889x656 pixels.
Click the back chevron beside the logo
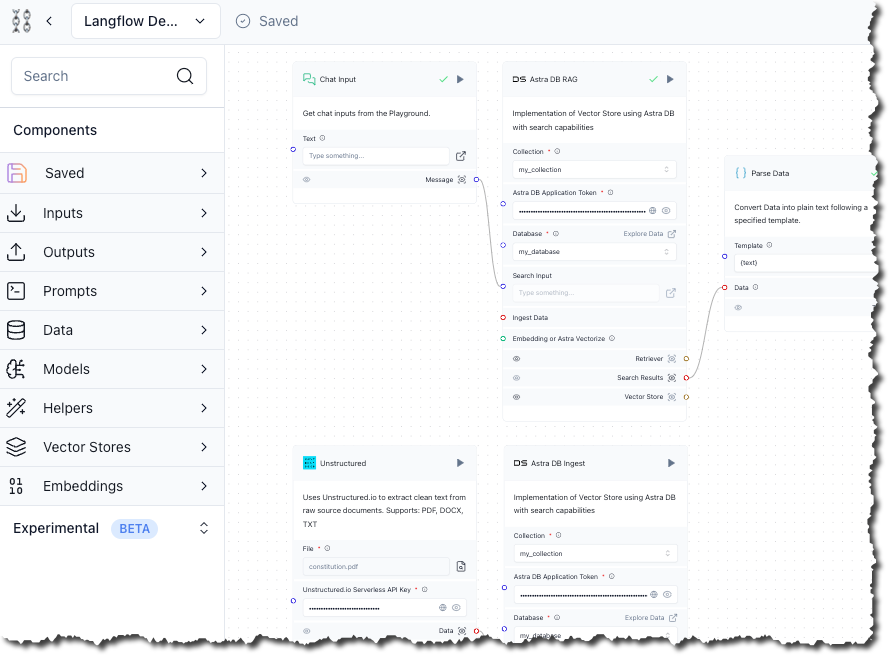point(48,20)
